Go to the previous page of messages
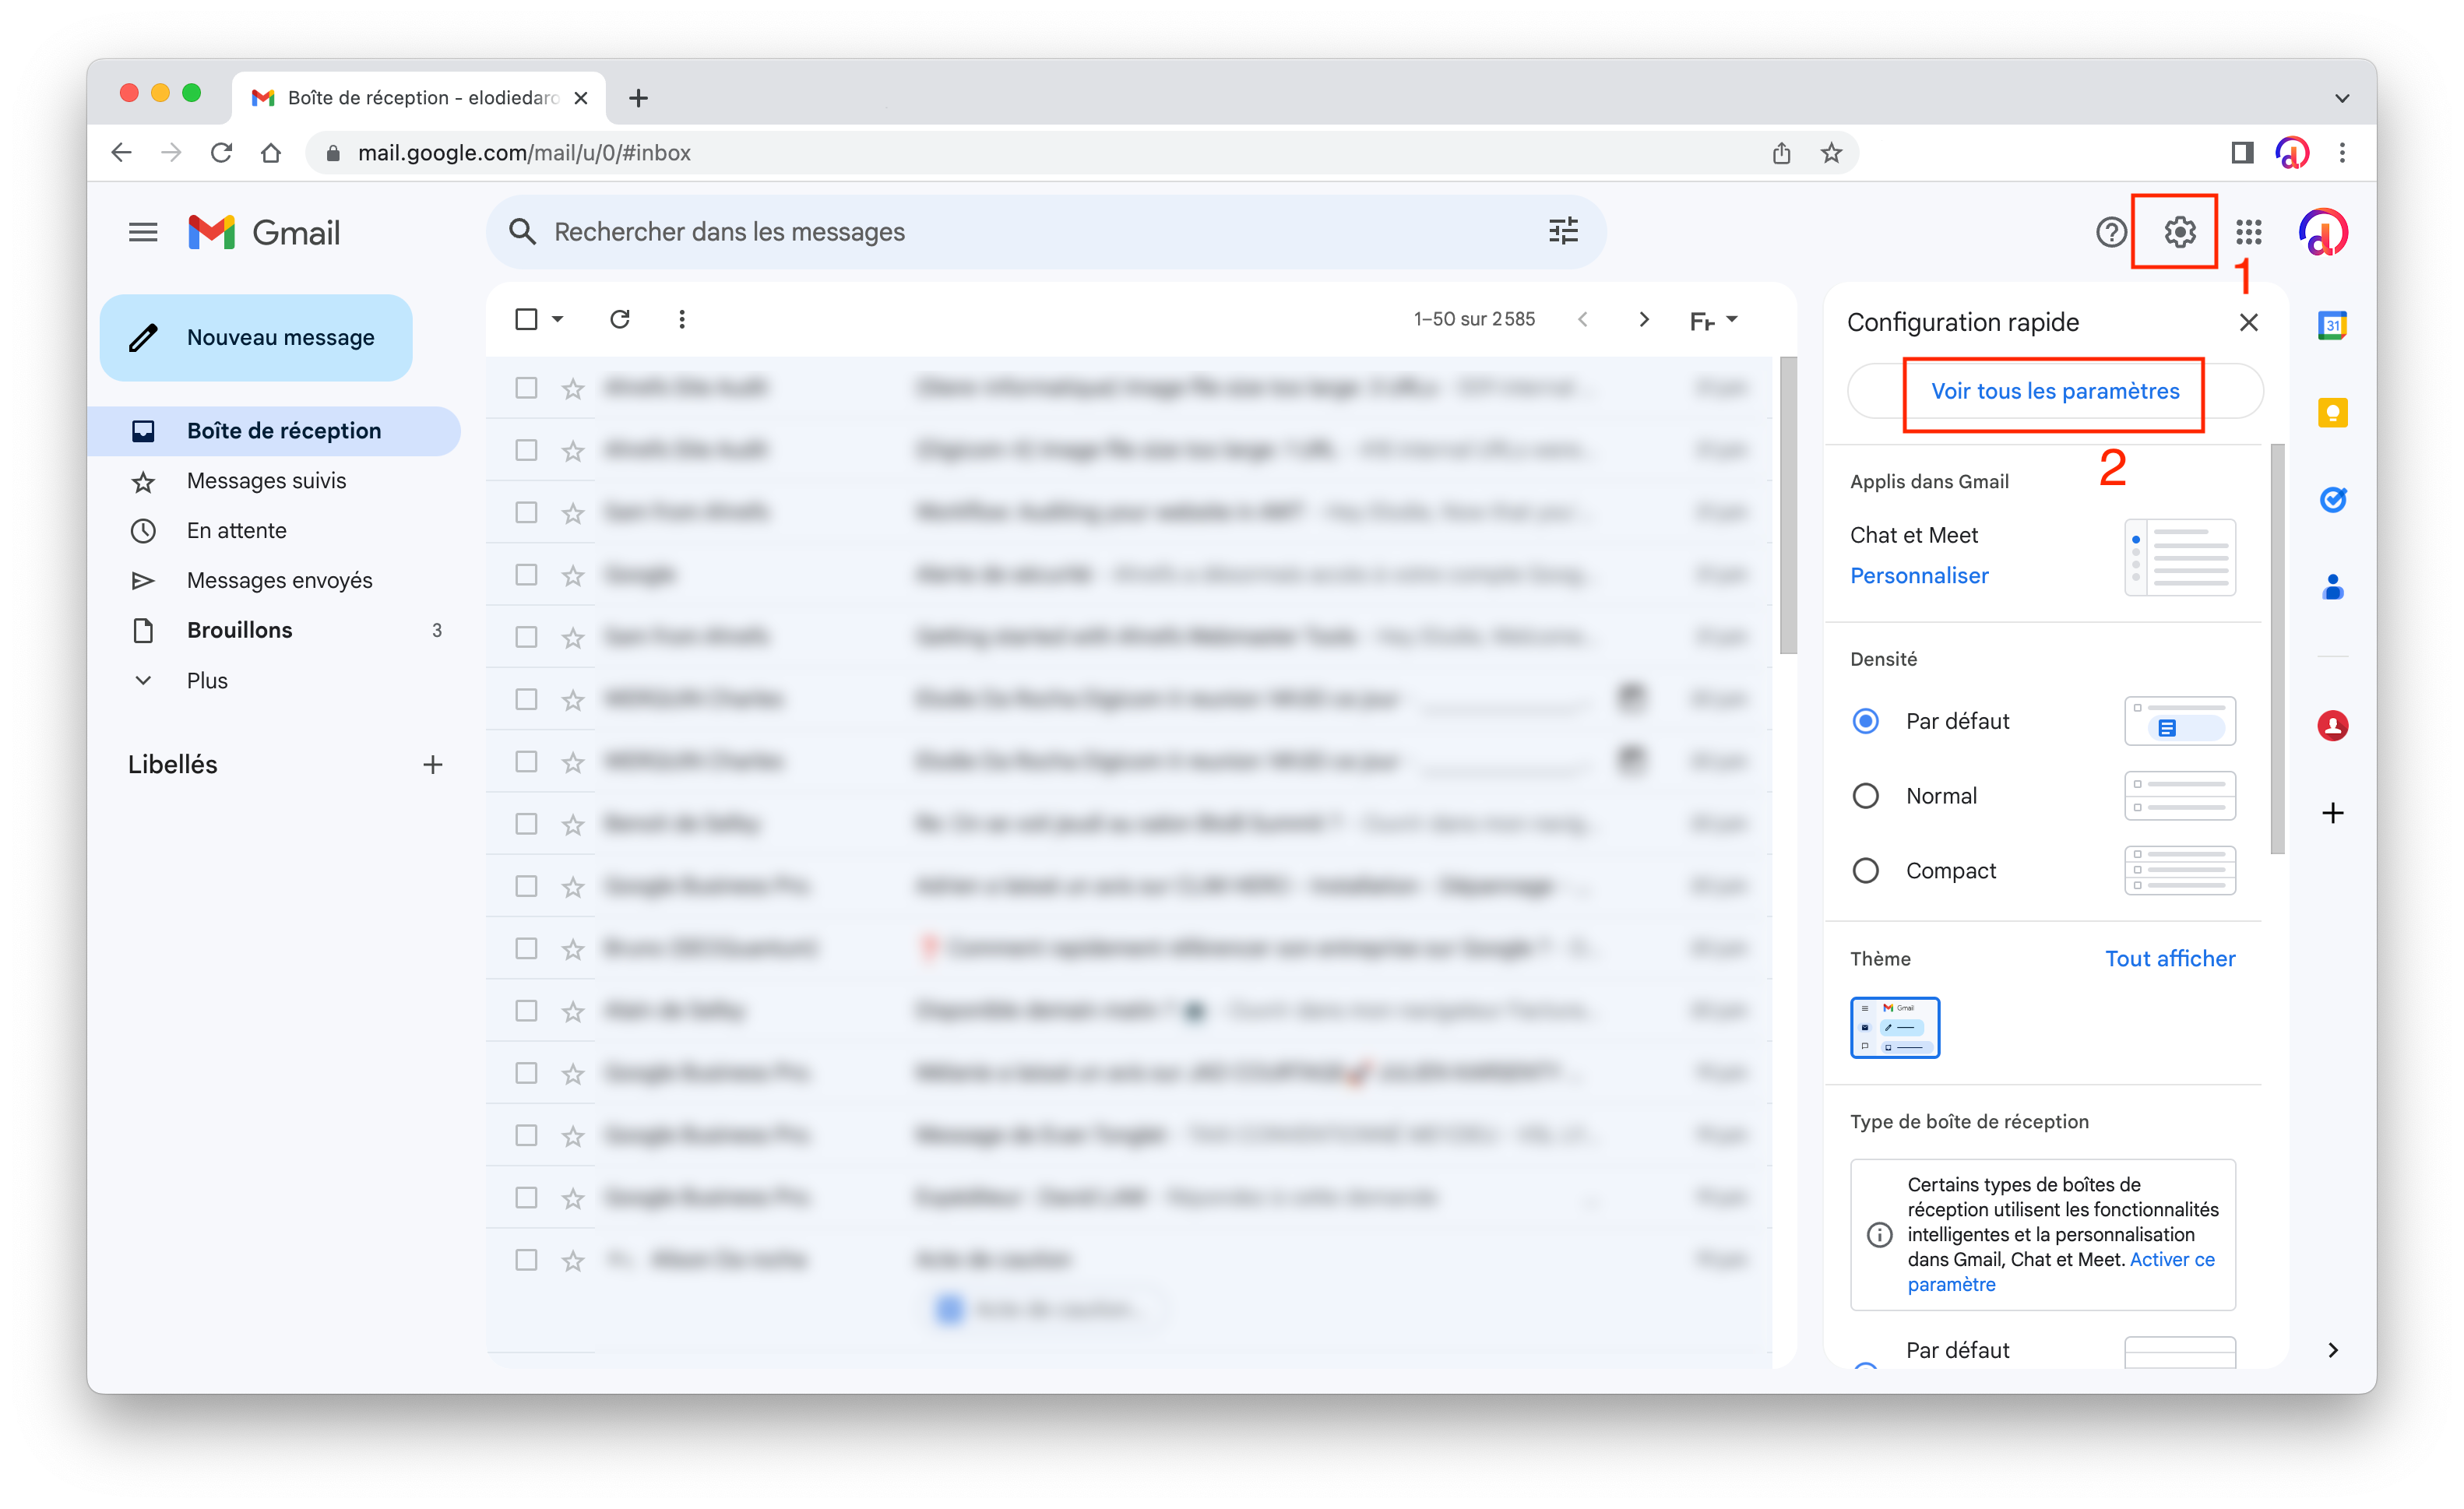The height and width of the screenshot is (1509, 2464). coord(1582,319)
